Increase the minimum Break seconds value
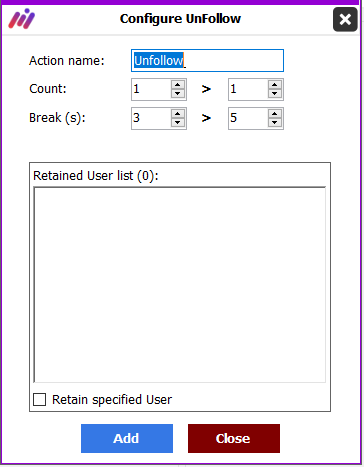 178,114
